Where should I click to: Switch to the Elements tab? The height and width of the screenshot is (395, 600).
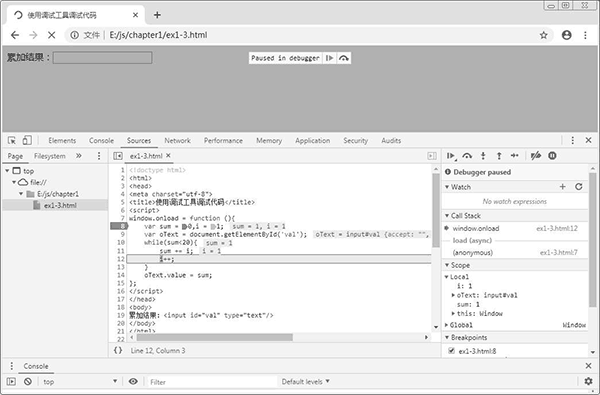[x=62, y=140]
